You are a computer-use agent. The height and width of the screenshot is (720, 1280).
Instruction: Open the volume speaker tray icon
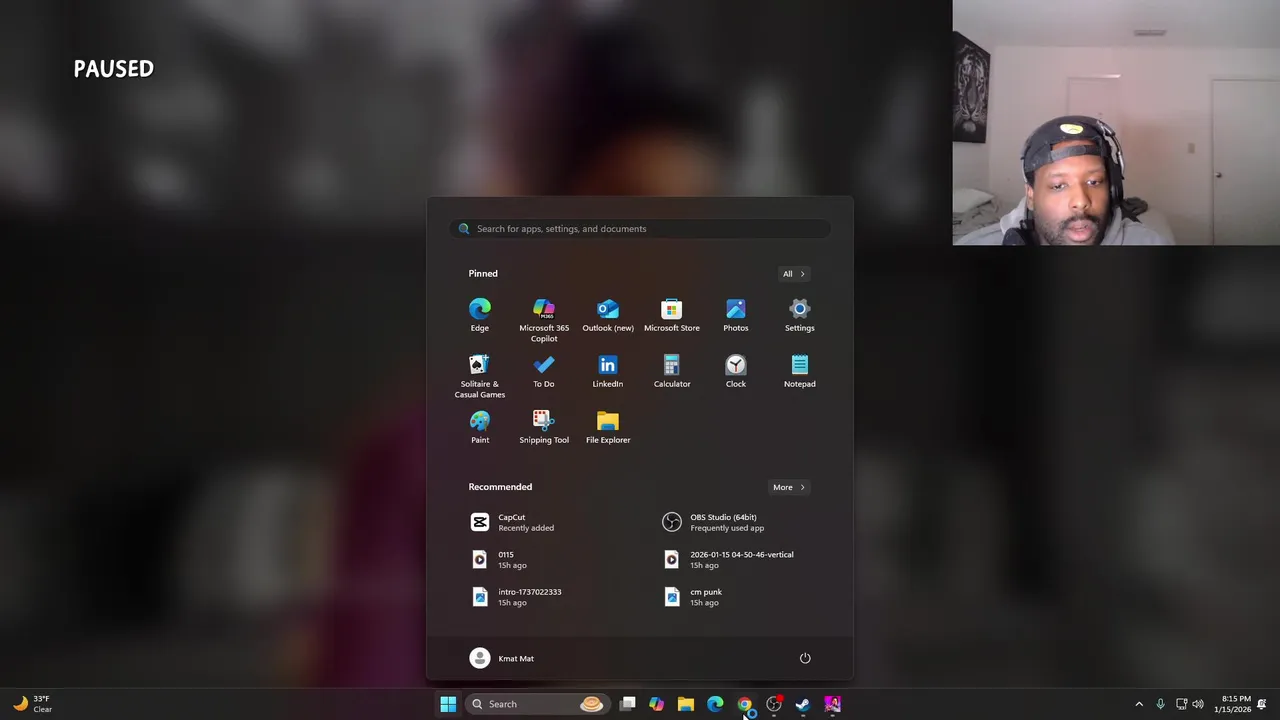1198,704
